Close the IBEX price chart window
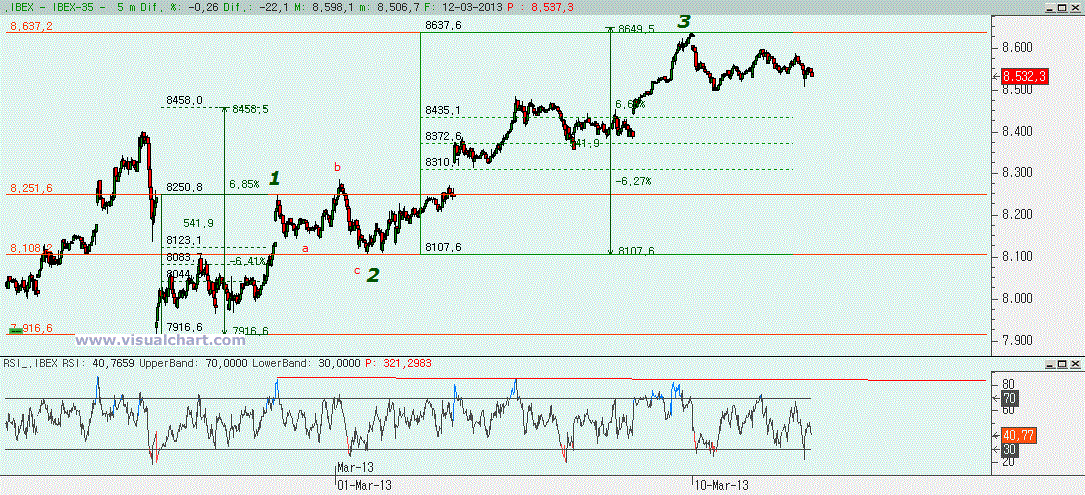Screen dimensions: 1085x495 [x=1075, y=8]
